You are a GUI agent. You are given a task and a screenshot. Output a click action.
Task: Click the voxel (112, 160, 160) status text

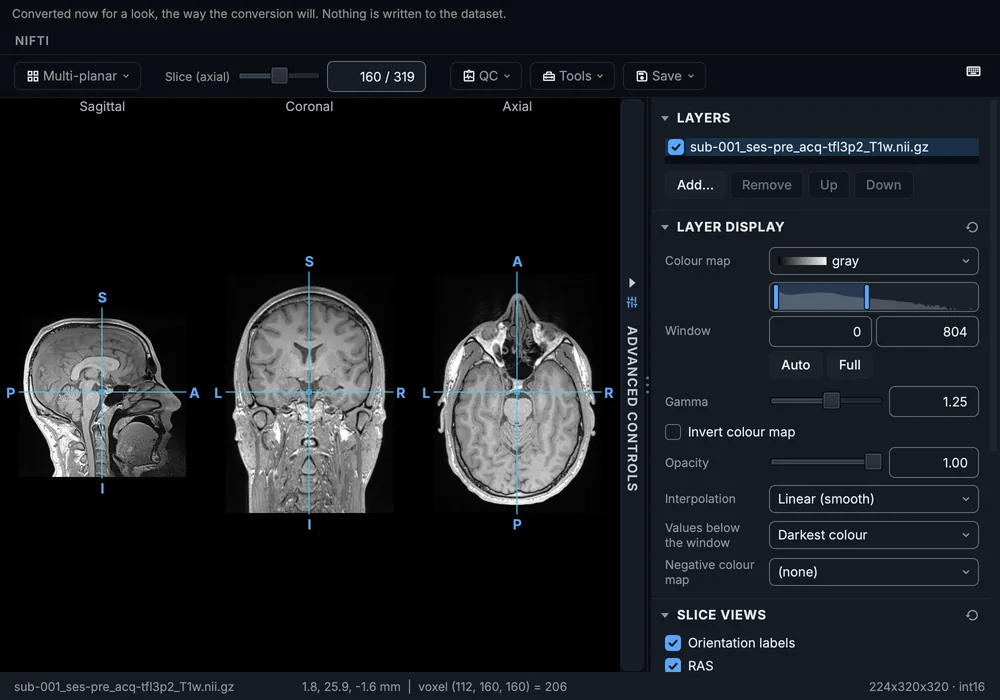492,687
